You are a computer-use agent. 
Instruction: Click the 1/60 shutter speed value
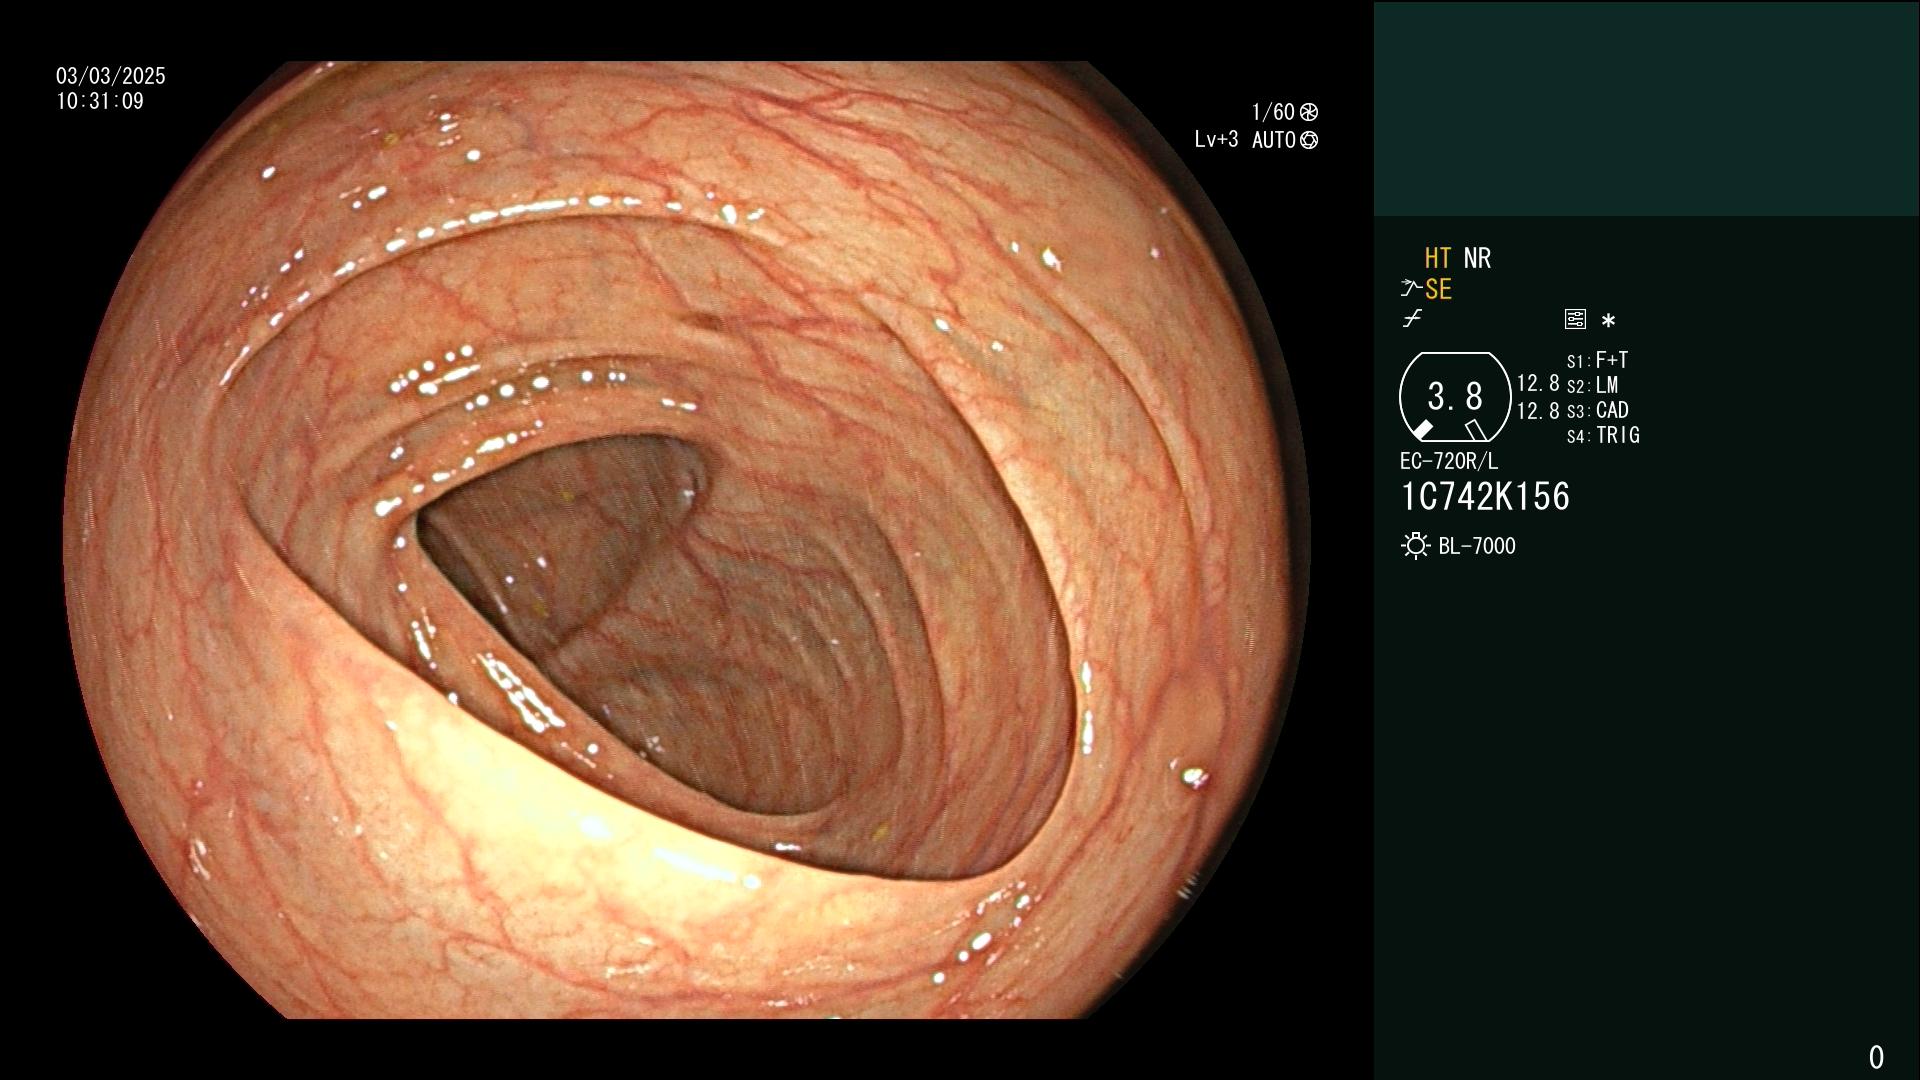click(x=1273, y=112)
